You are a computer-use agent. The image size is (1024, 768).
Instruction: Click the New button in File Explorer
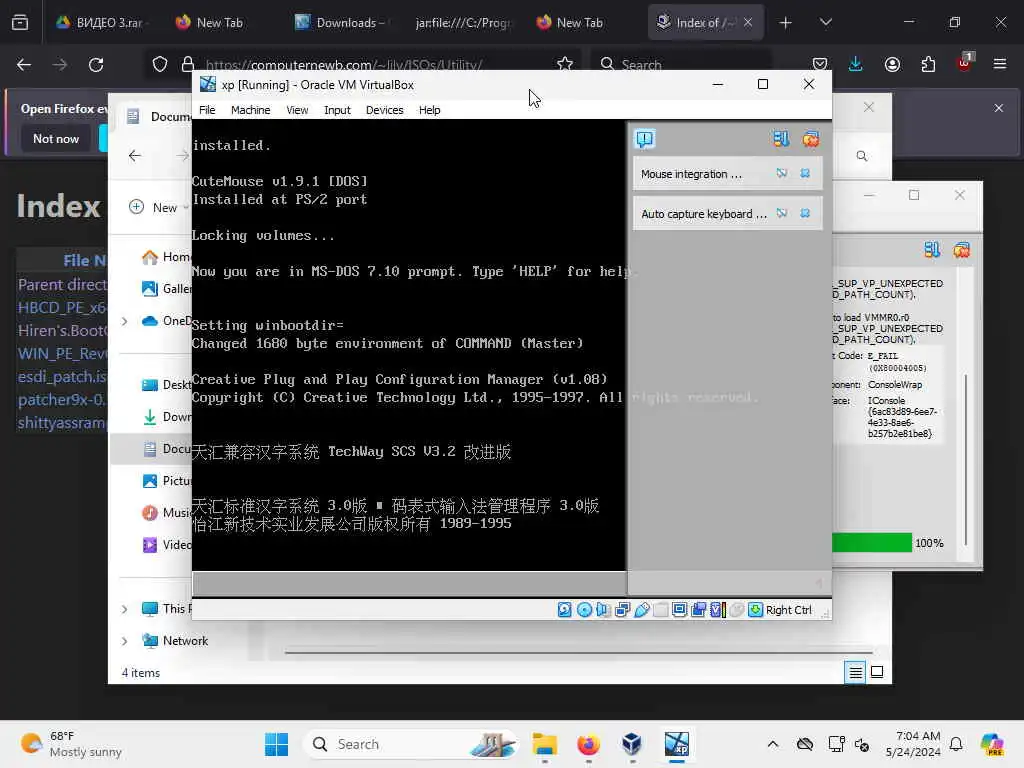coord(157,207)
